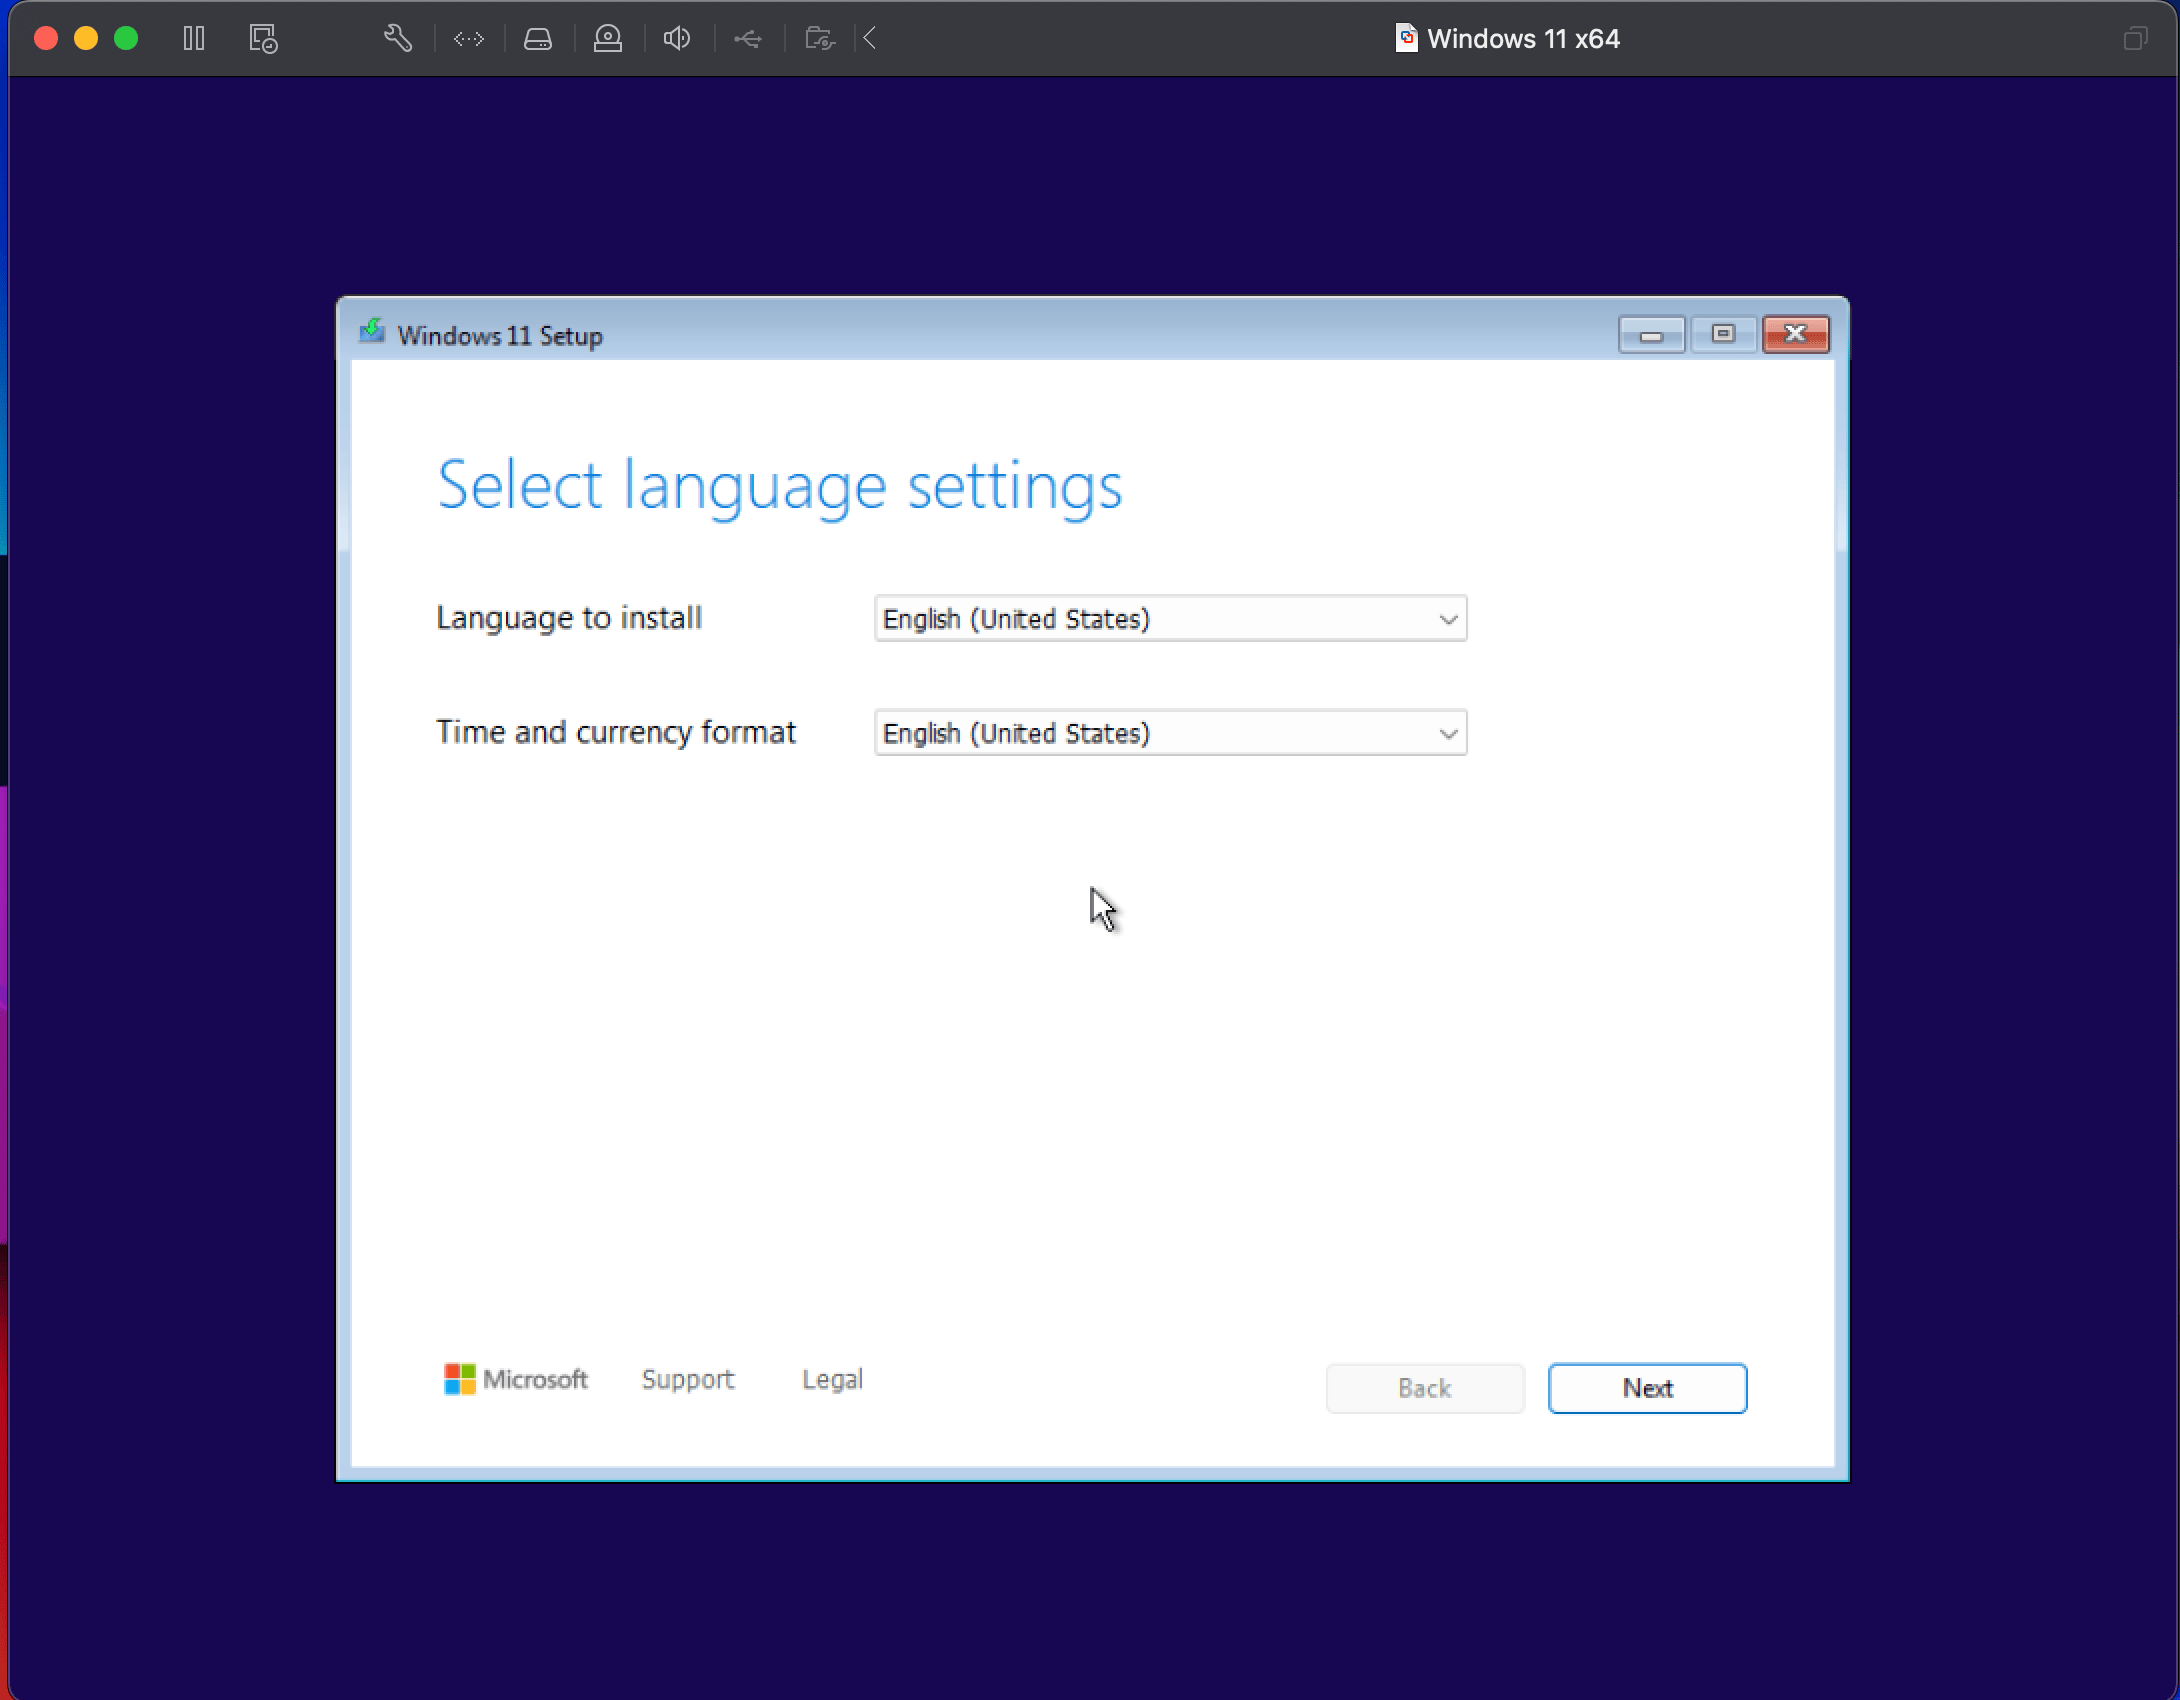Click the CD/DVD drive icon

[608, 39]
